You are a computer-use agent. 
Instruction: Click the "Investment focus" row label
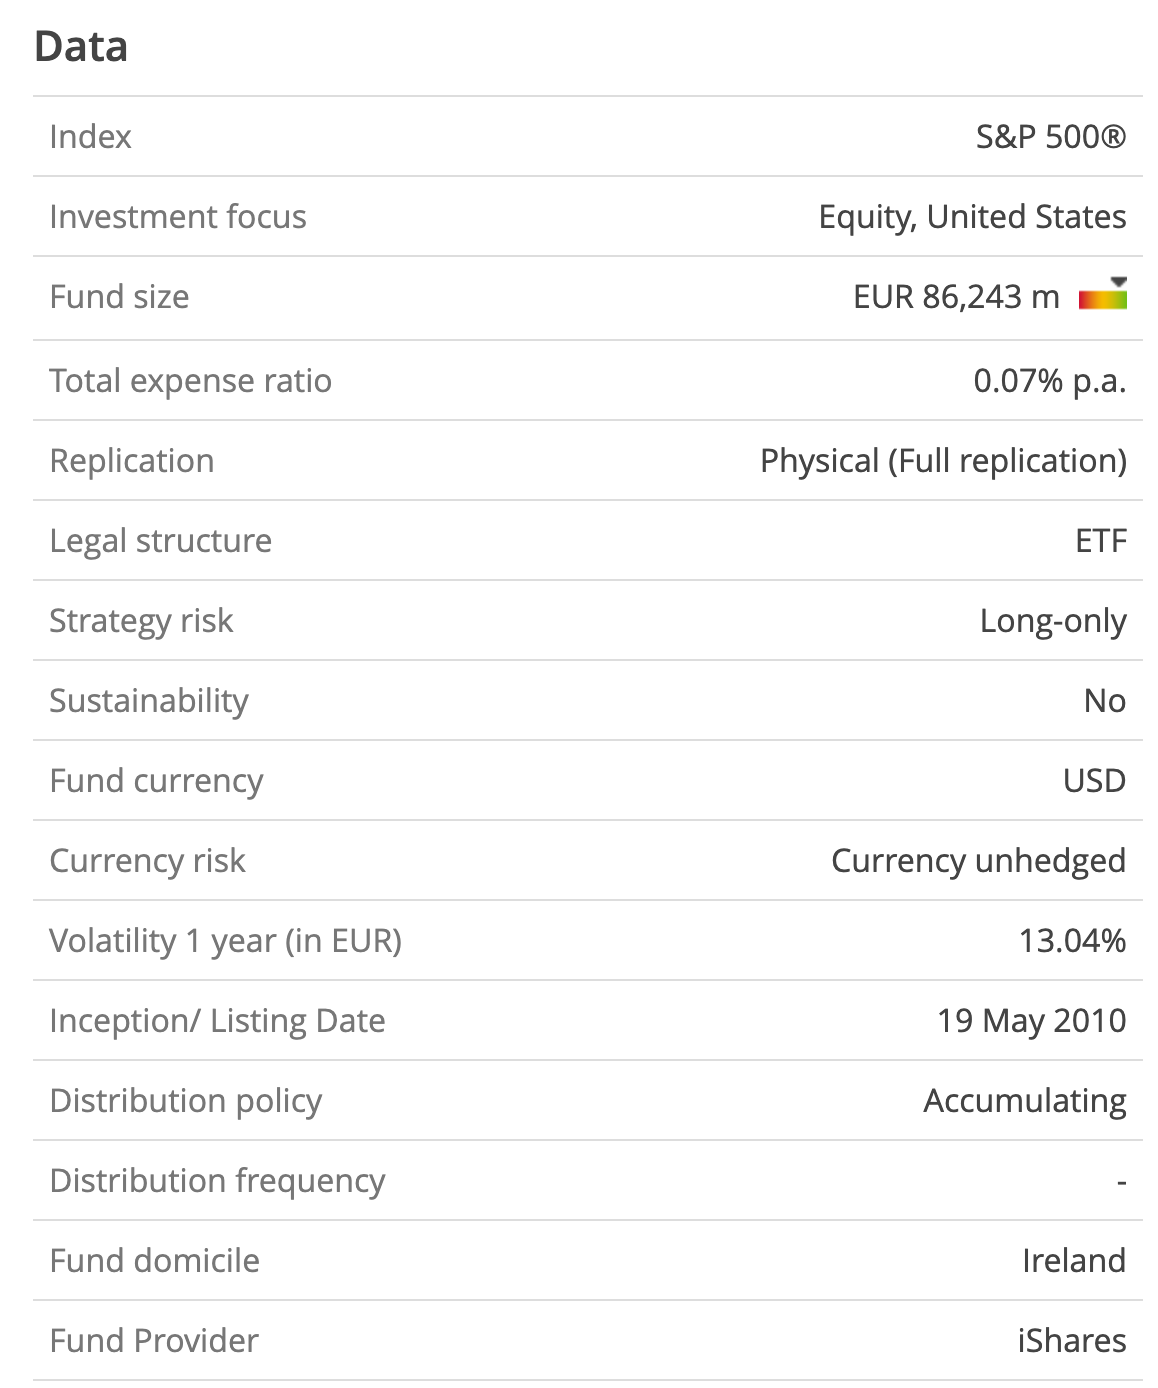(178, 217)
